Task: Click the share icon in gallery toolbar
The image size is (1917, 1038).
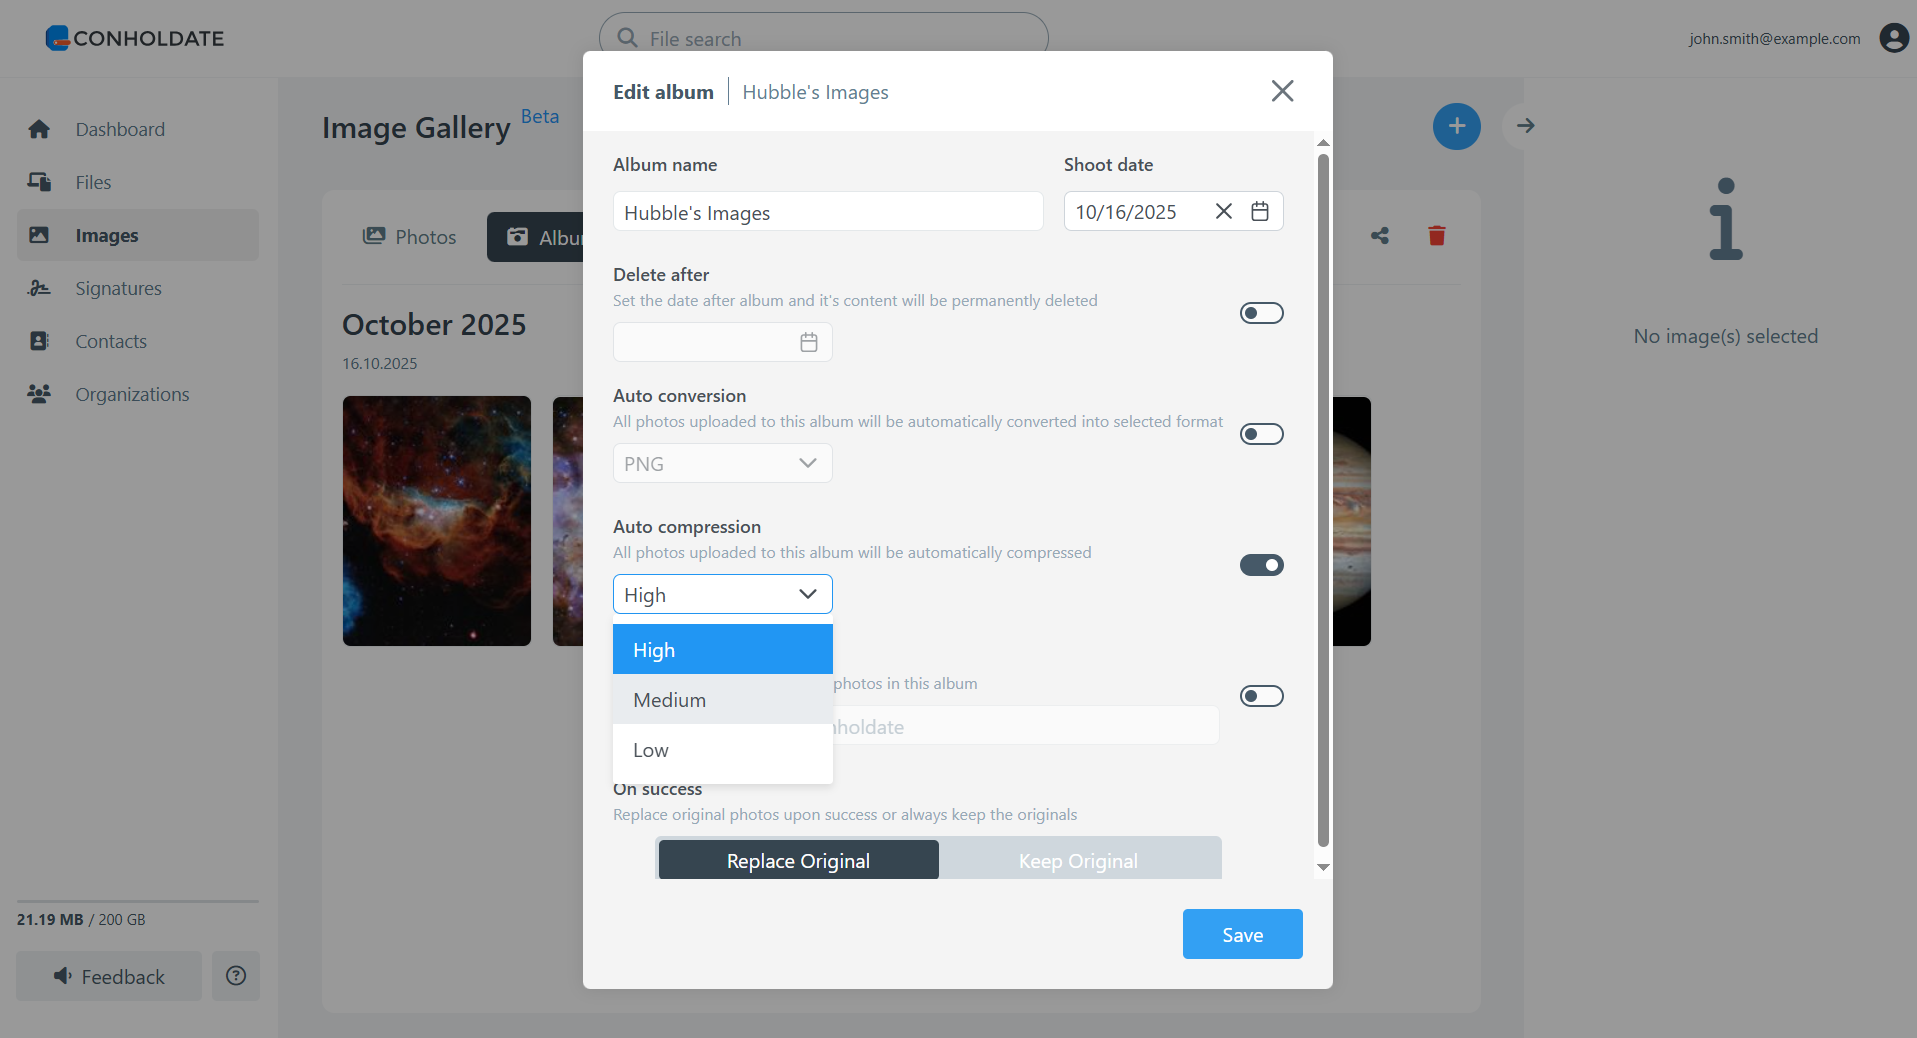Action: pyautogui.click(x=1380, y=236)
